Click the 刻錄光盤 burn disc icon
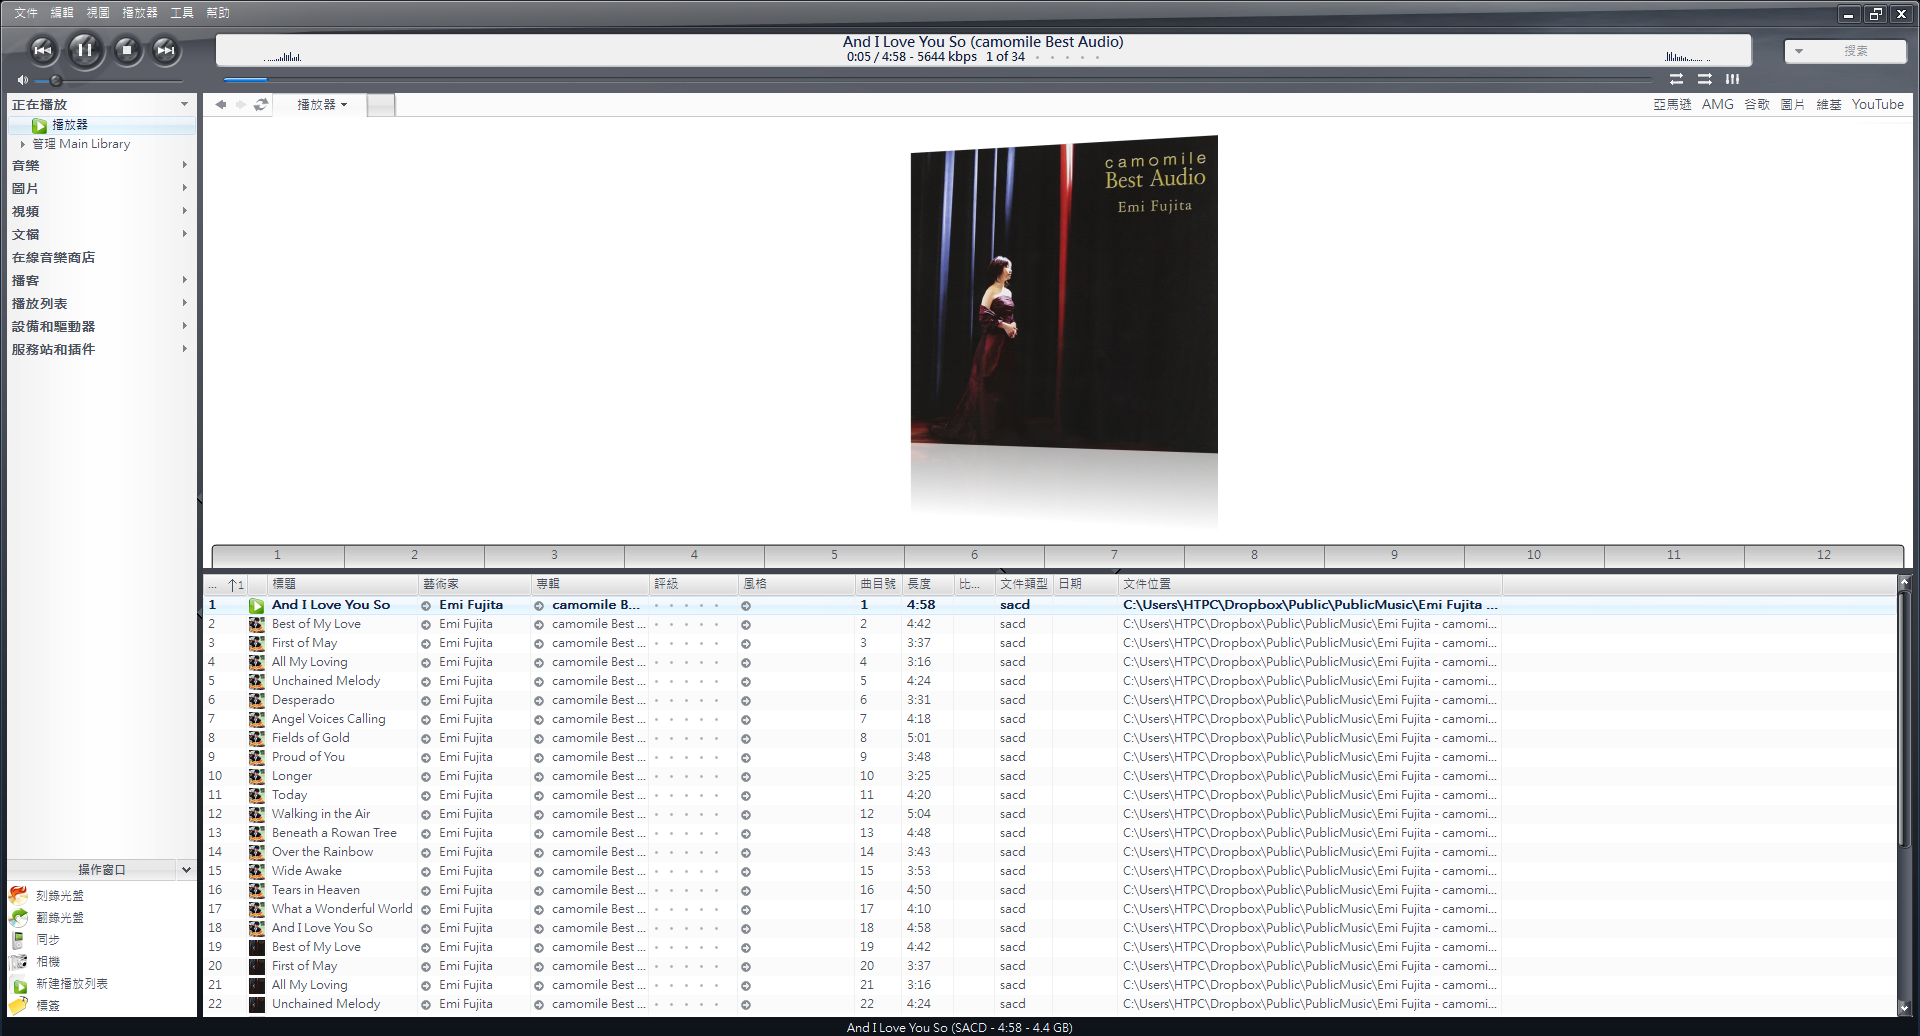 [19, 895]
